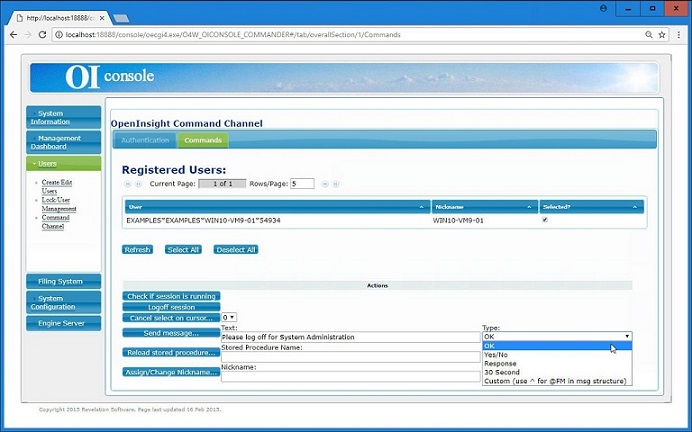The width and height of the screenshot is (692, 432).
Task: Click Check if session is running
Action: [x=171, y=296]
